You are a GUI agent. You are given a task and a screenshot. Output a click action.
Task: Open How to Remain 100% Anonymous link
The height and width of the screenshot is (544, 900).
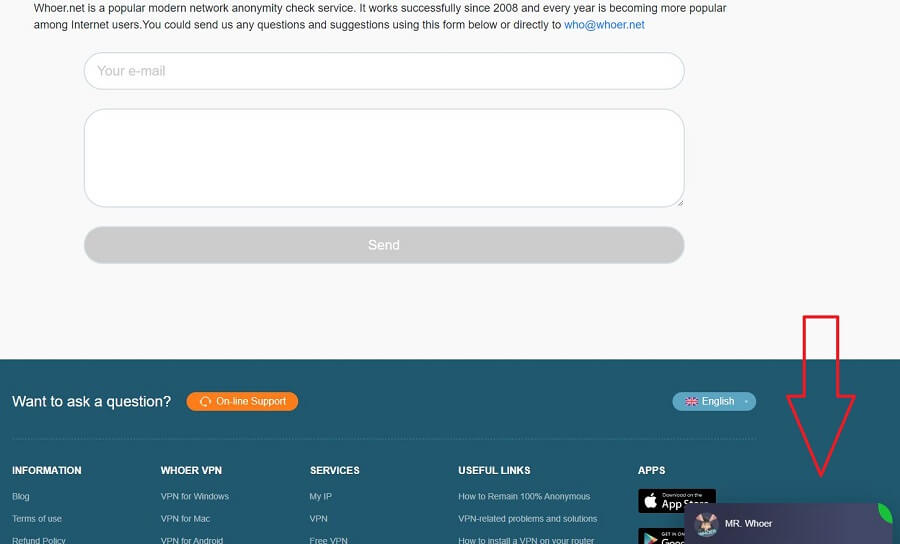click(524, 496)
